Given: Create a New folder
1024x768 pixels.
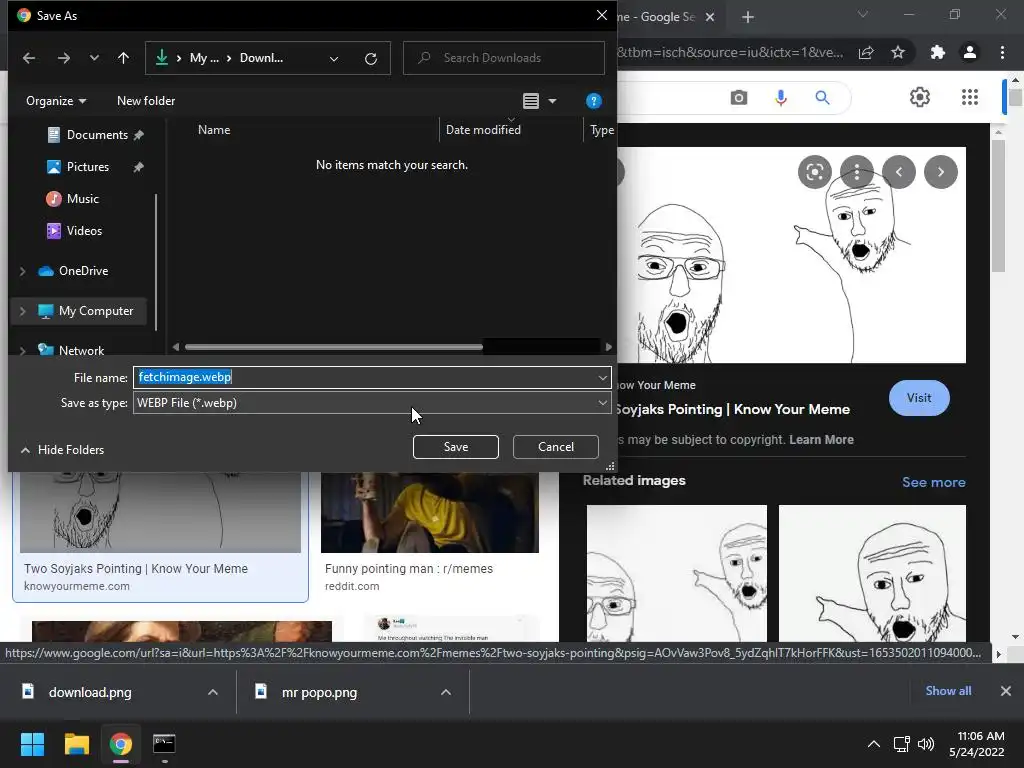Looking at the screenshot, I should pyautogui.click(x=146, y=101).
